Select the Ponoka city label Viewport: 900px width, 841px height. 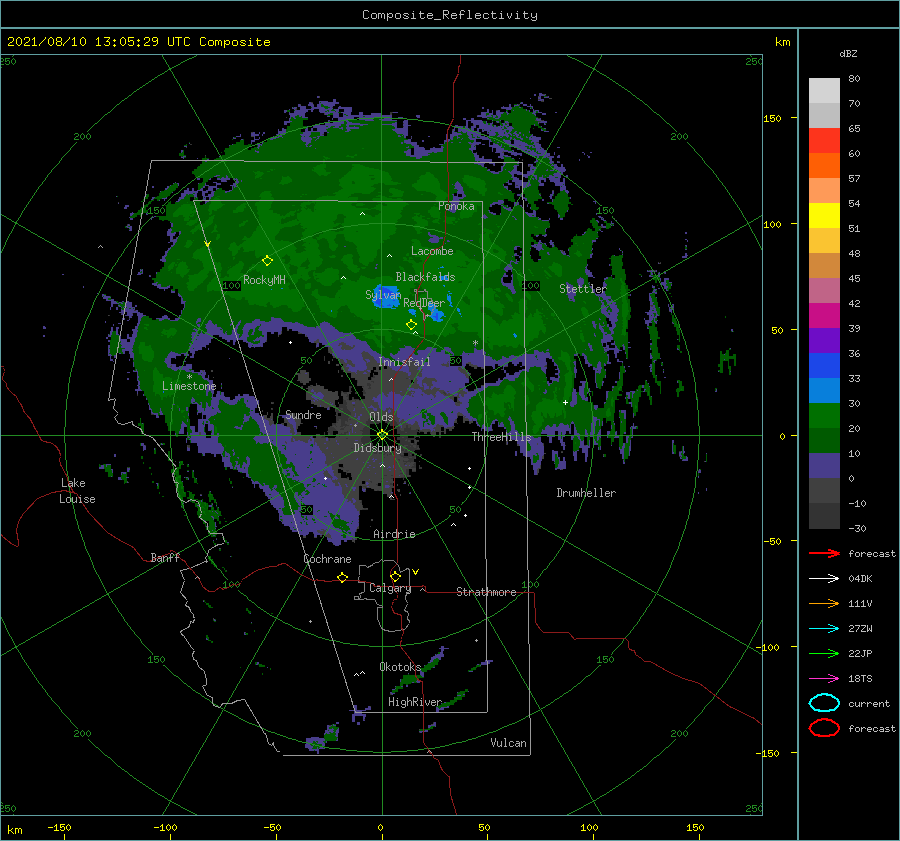[456, 206]
